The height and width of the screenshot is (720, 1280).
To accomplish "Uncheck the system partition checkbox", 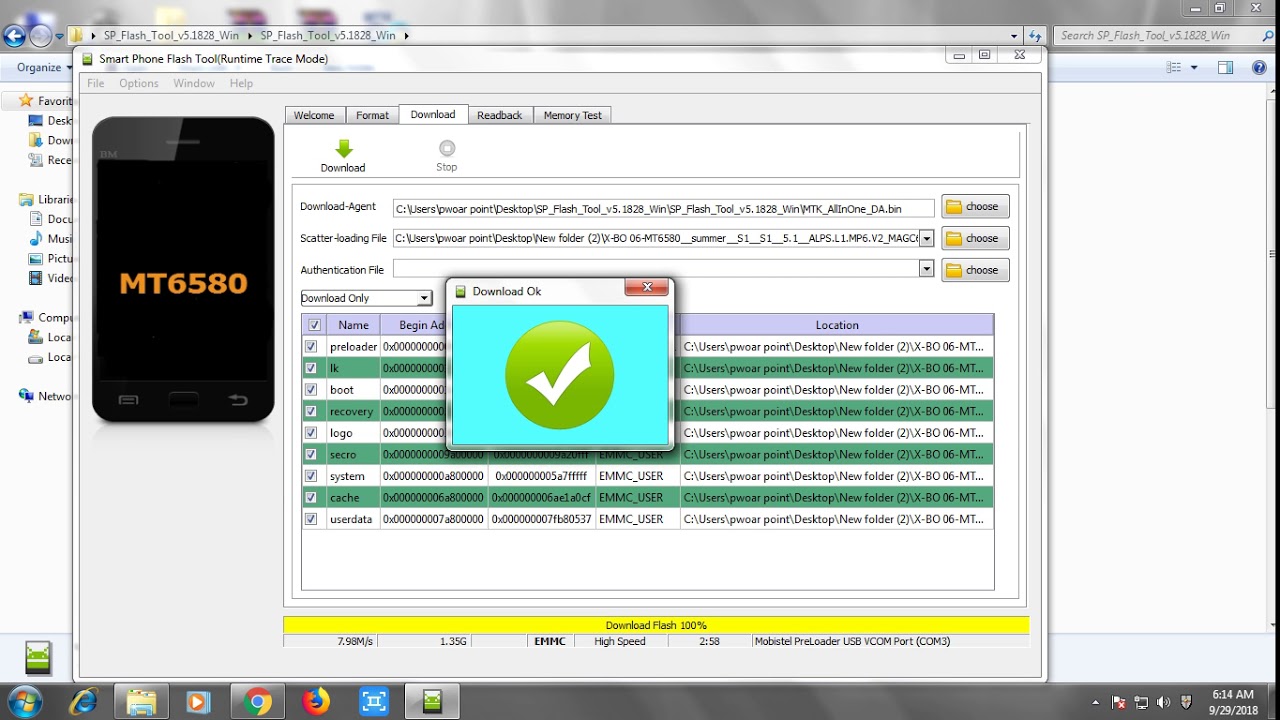I will point(311,476).
